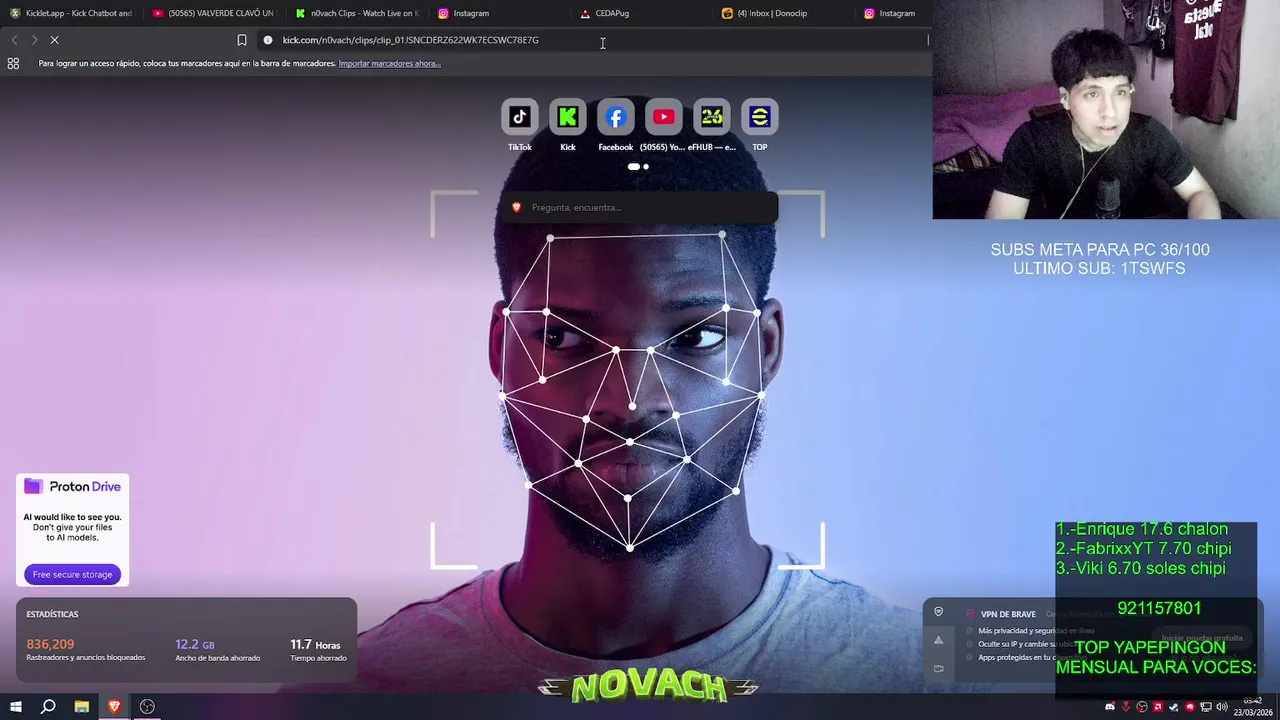The width and height of the screenshot is (1280, 720).
Task: Click the browser back arrow
Action: [x=14, y=40]
